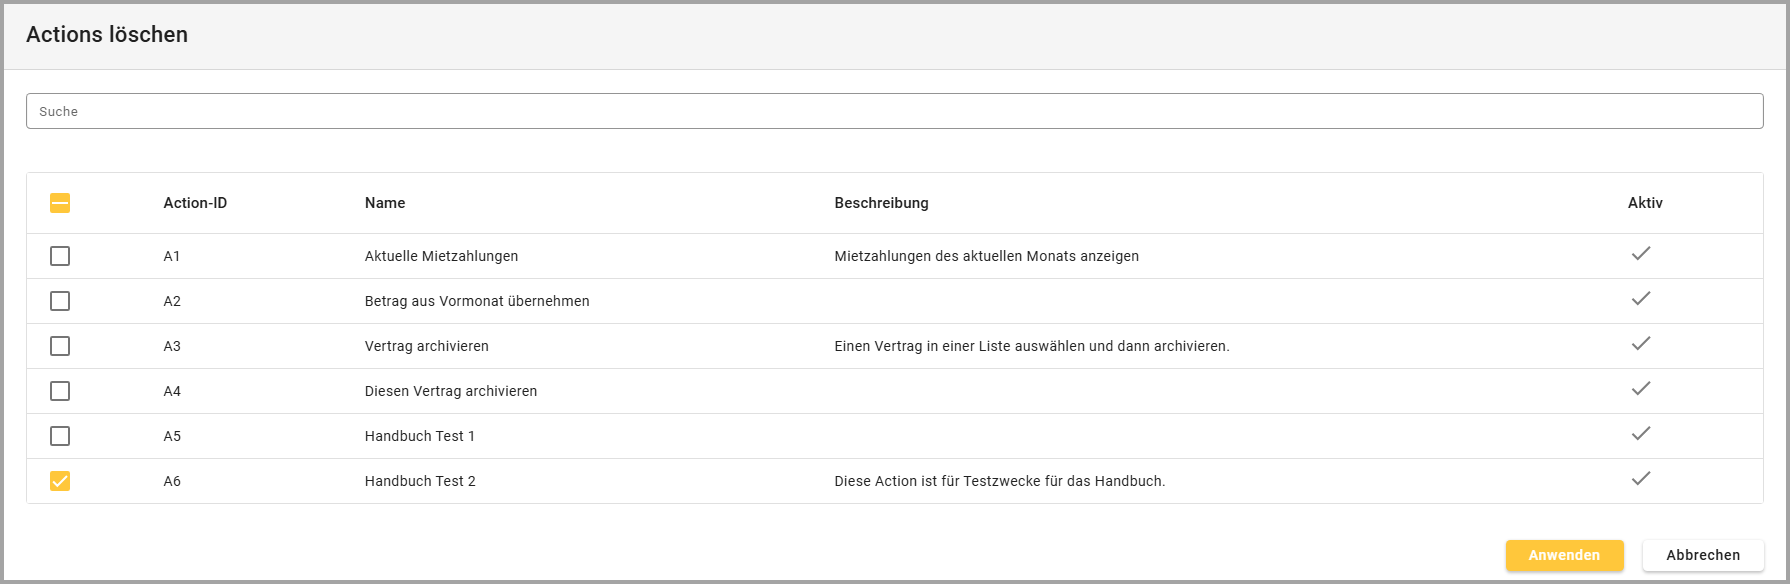Select Handbuch Test 1 checkbox
Screen dimensions: 1790x584
60,436
